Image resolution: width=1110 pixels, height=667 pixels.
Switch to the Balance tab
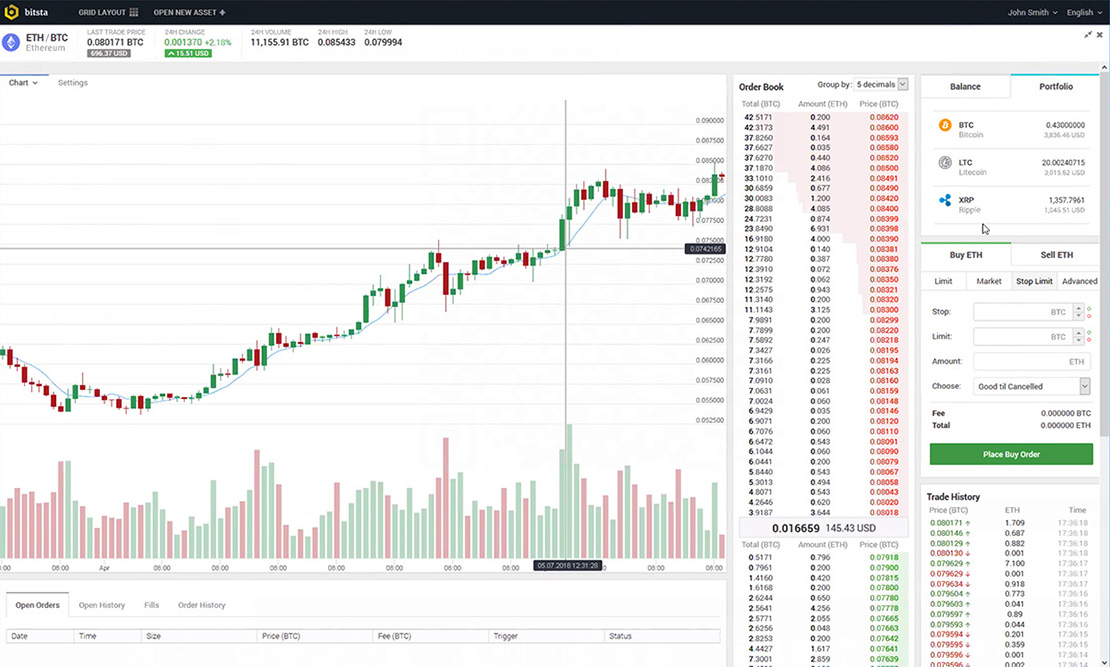click(x=965, y=86)
